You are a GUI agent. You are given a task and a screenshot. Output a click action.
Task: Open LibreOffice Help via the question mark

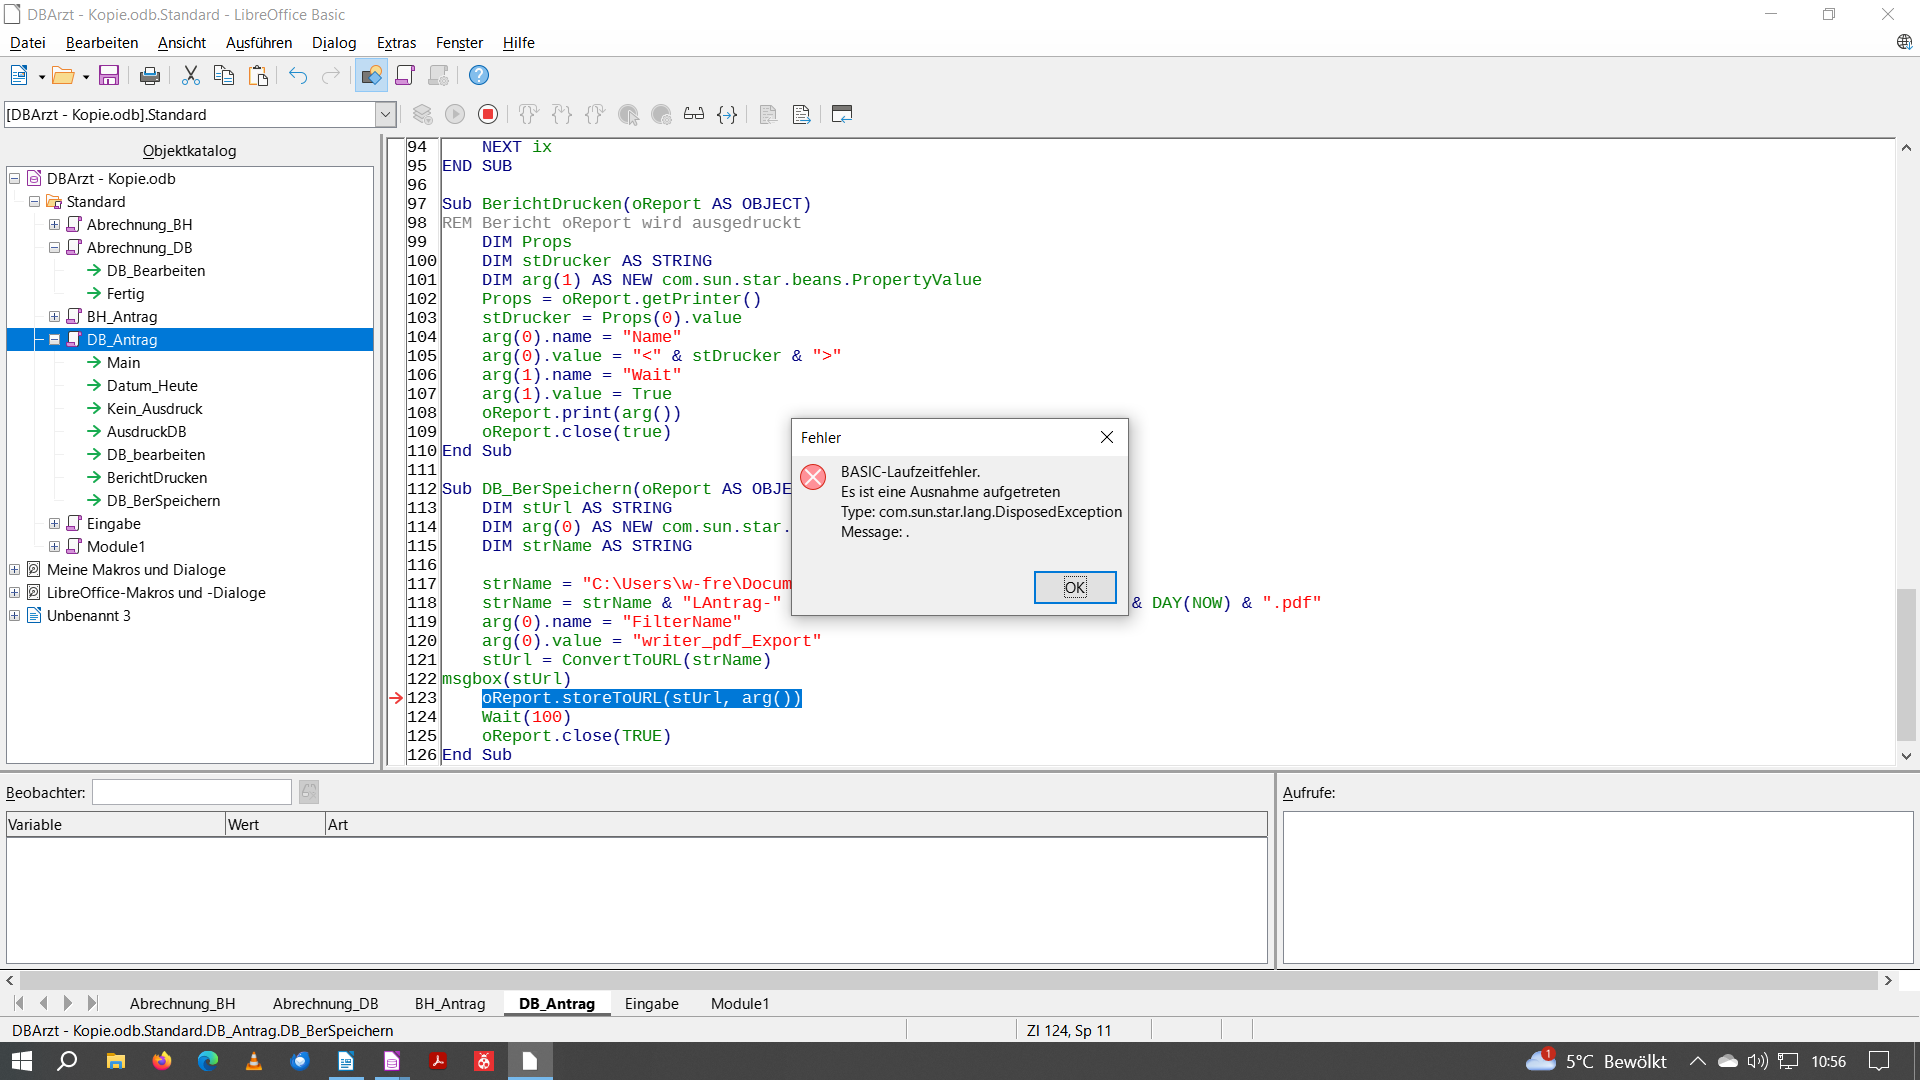pyautogui.click(x=479, y=75)
